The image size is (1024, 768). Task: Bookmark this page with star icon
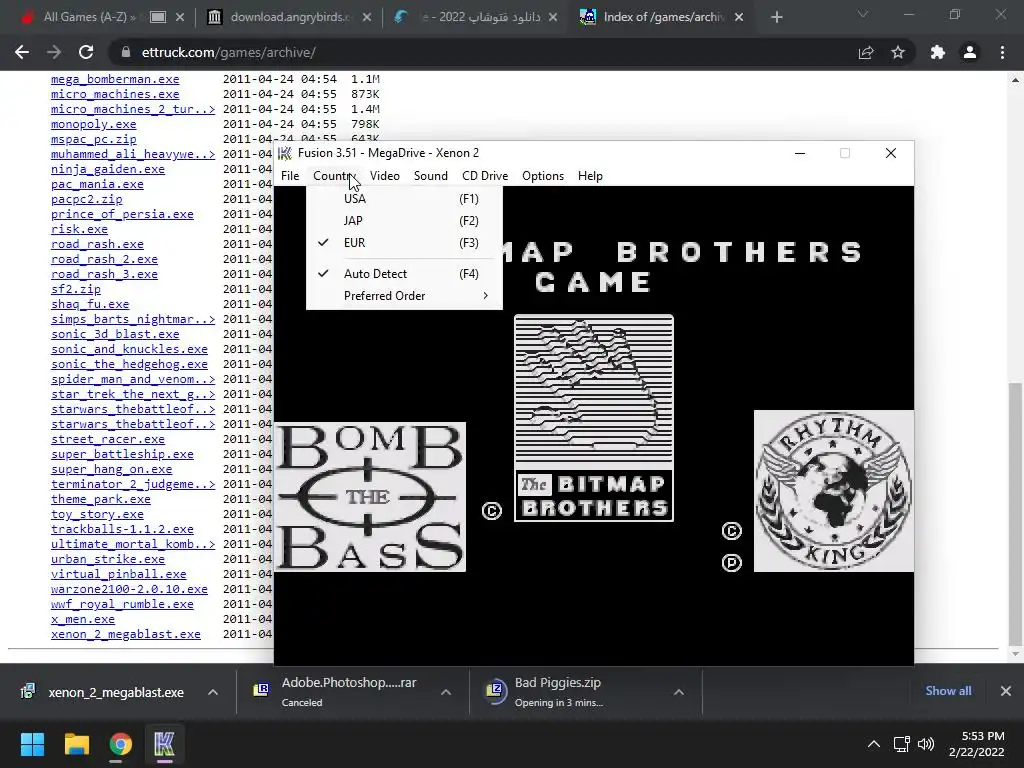click(x=898, y=52)
